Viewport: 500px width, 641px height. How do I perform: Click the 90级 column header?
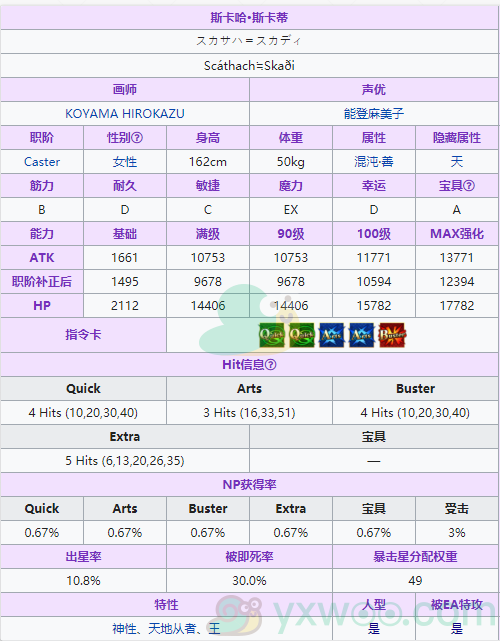pyautogui.click(x=291, y=234)
